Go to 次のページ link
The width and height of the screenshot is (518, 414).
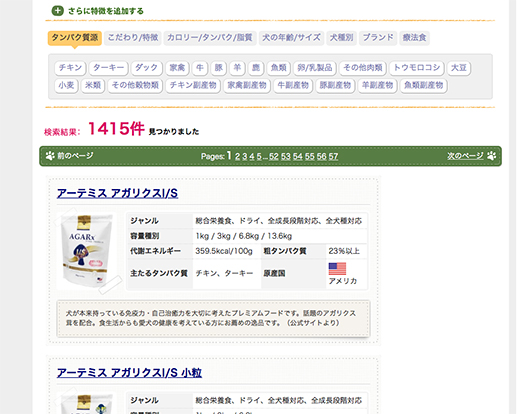click(x=465, y=156)
